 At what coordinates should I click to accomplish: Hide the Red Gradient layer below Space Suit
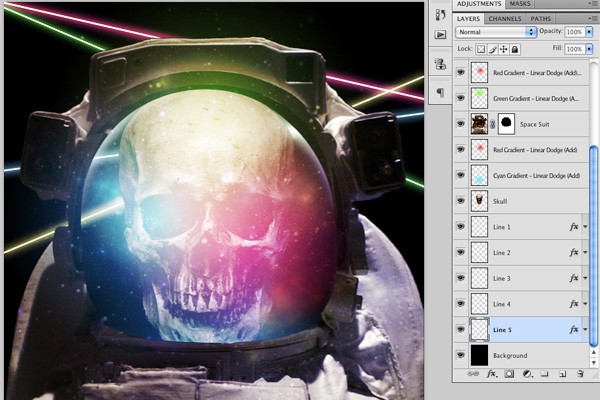461,149
